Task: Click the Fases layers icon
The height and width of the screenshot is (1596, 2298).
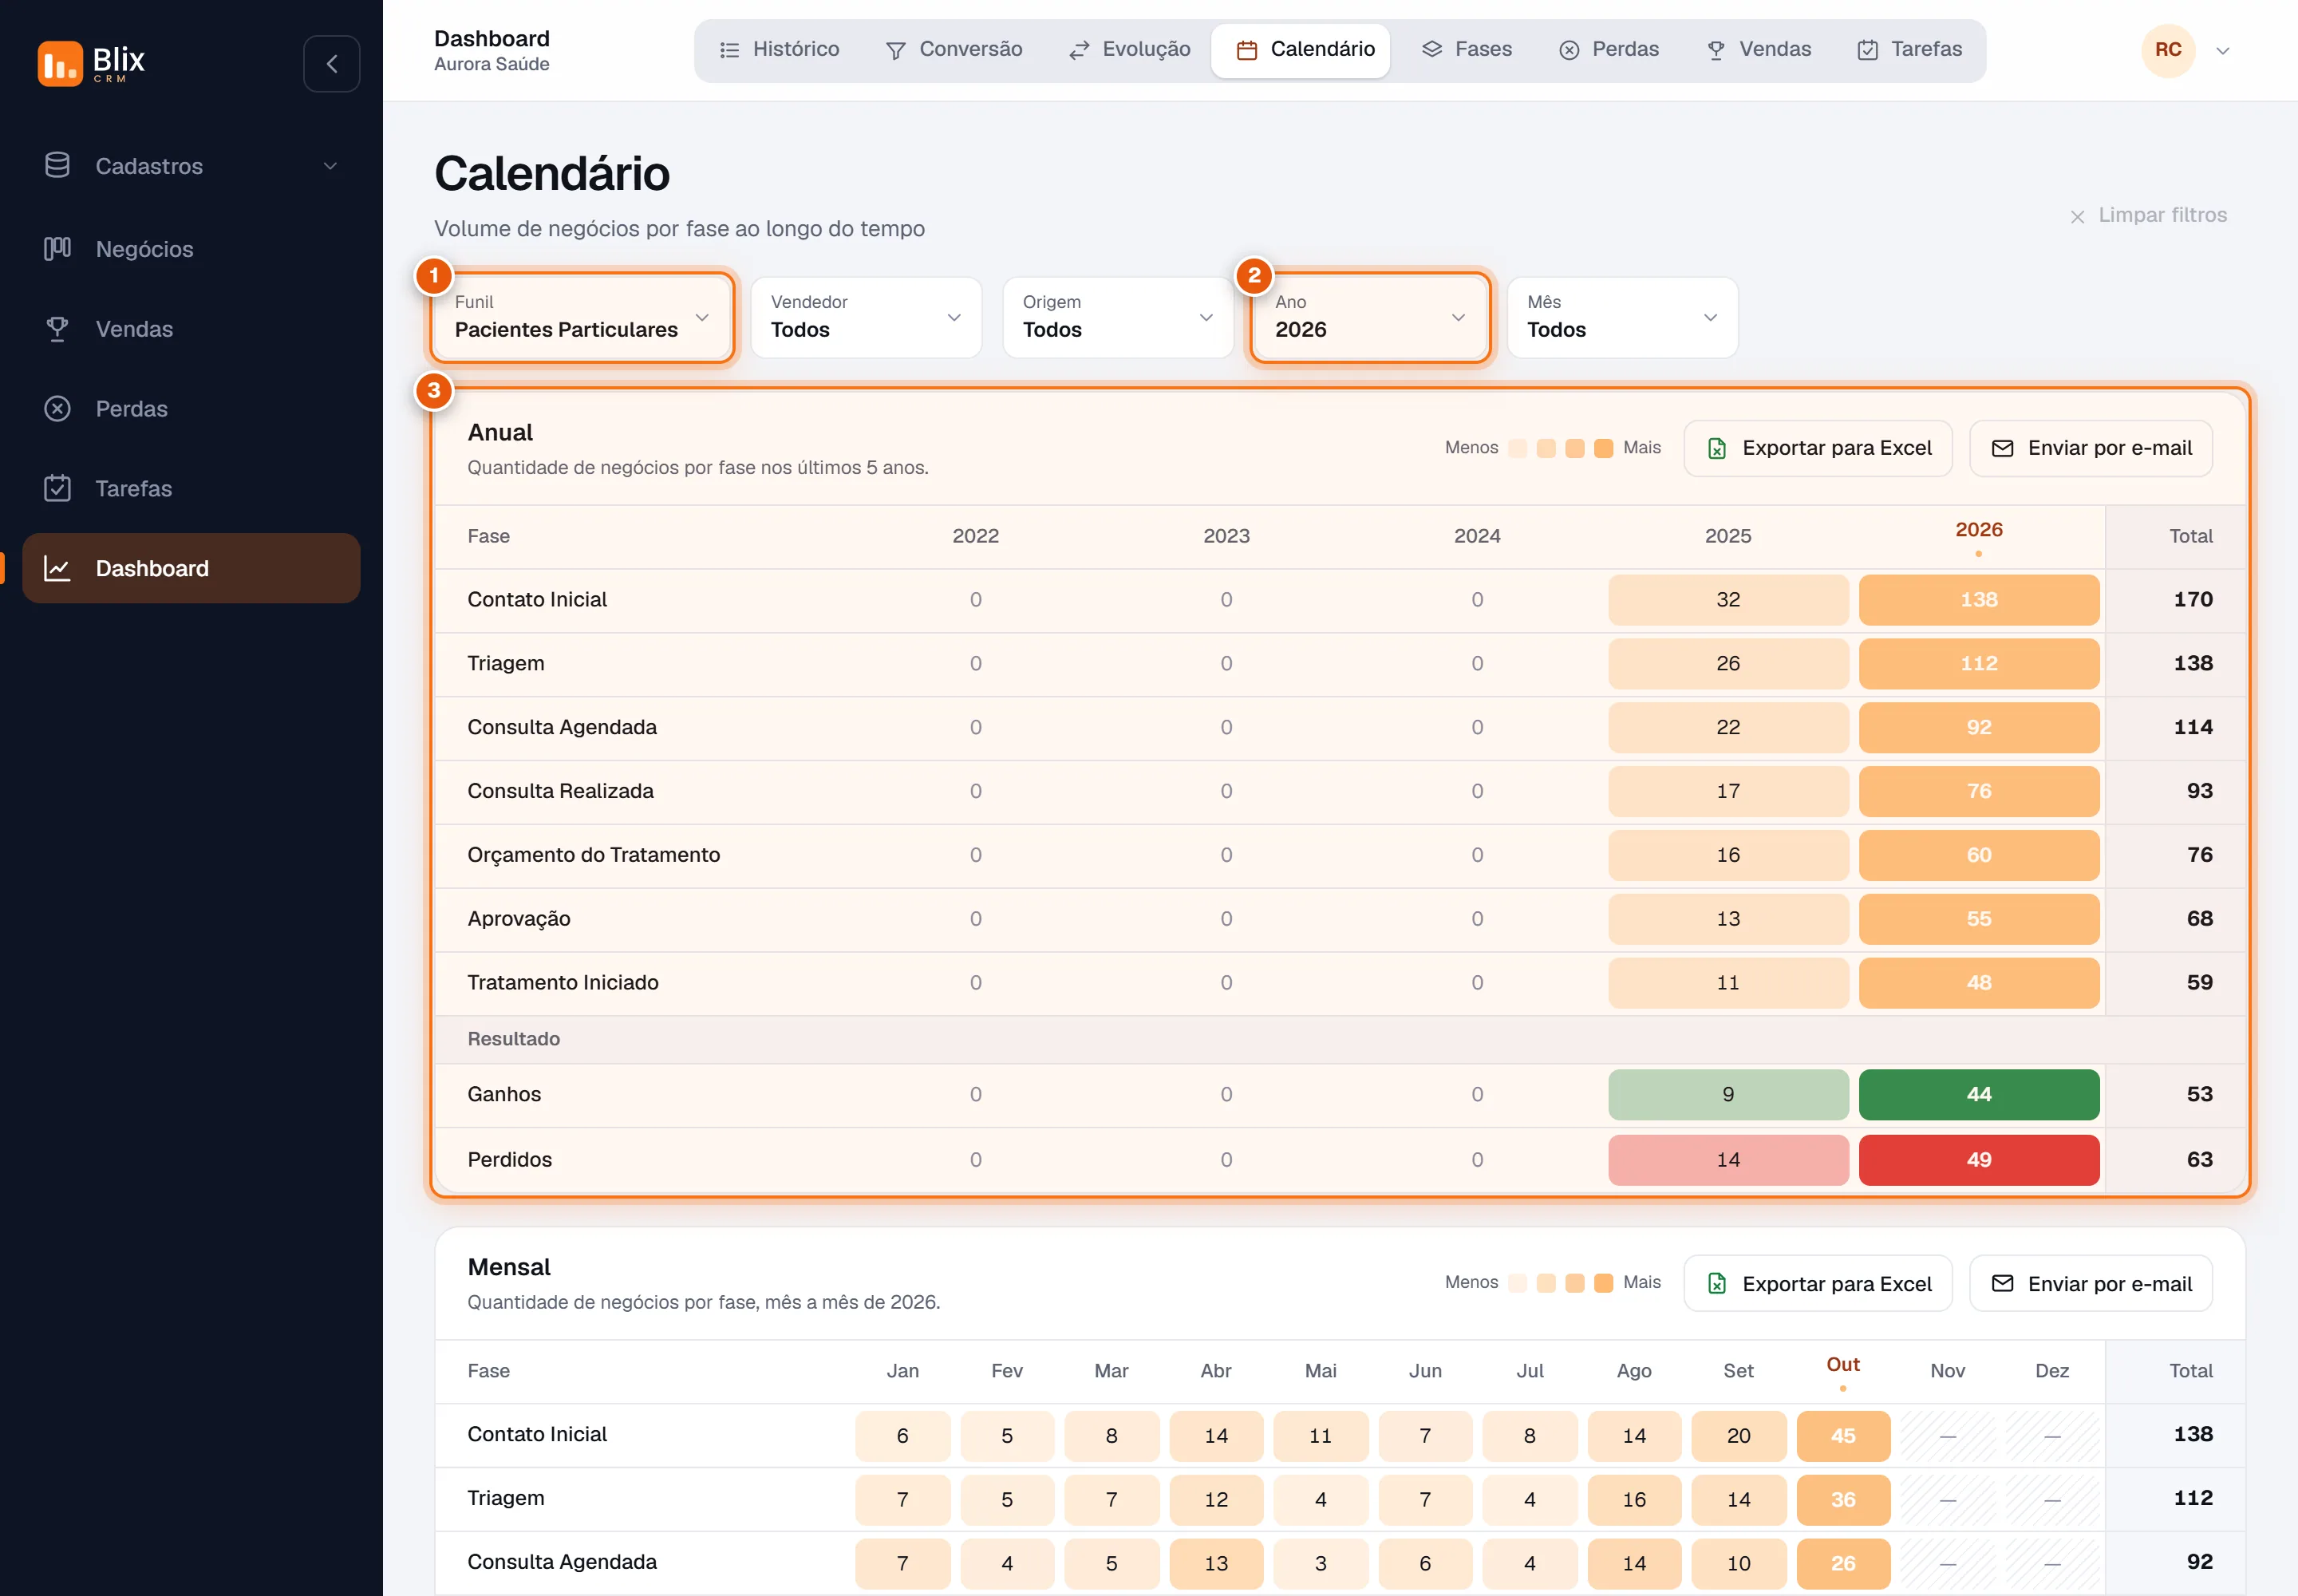Action: click(x=1432, y=49)
